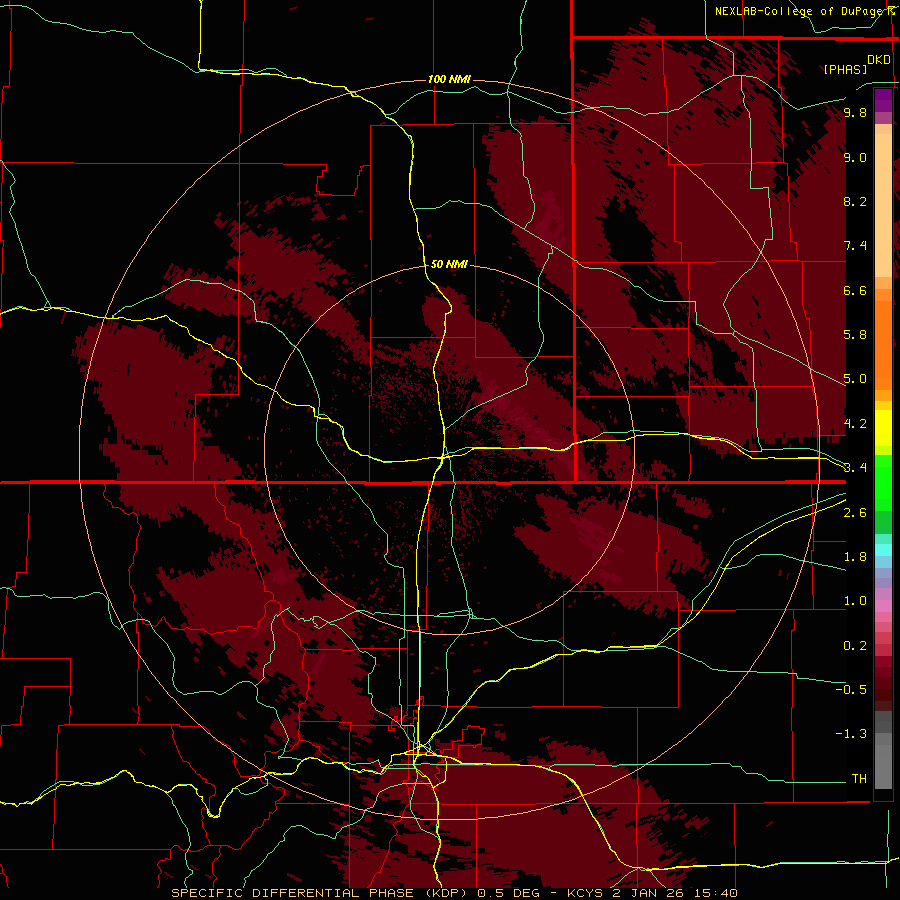The width and height of the screenshot is (900, 900).
Task: Click the purple top color bar segment
Action: pos(883,100)
